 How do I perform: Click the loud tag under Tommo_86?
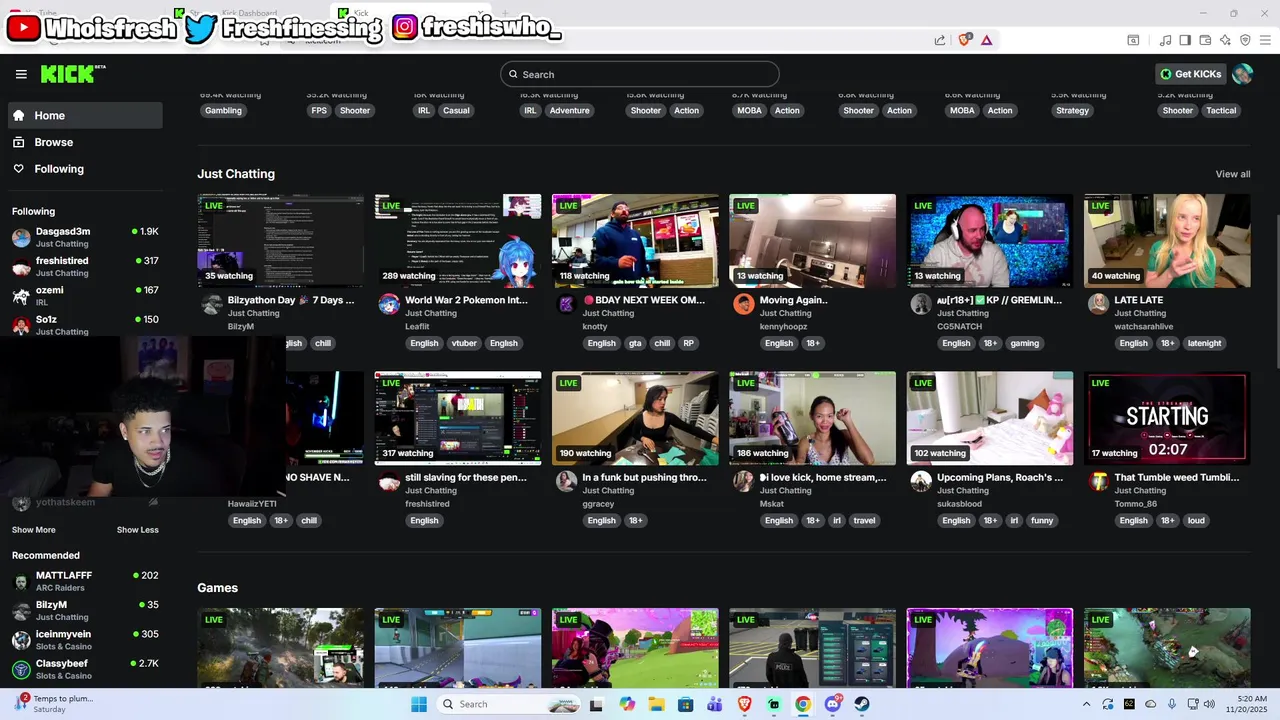(1196, 520)
